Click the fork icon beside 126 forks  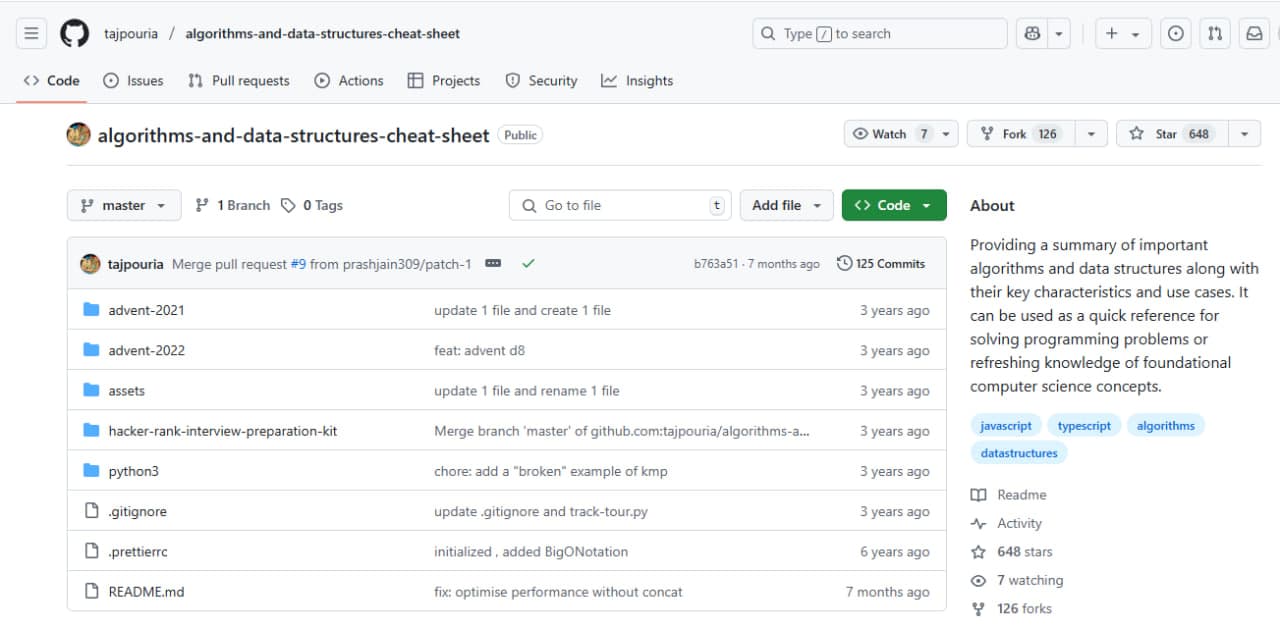(x=978, y=609)
